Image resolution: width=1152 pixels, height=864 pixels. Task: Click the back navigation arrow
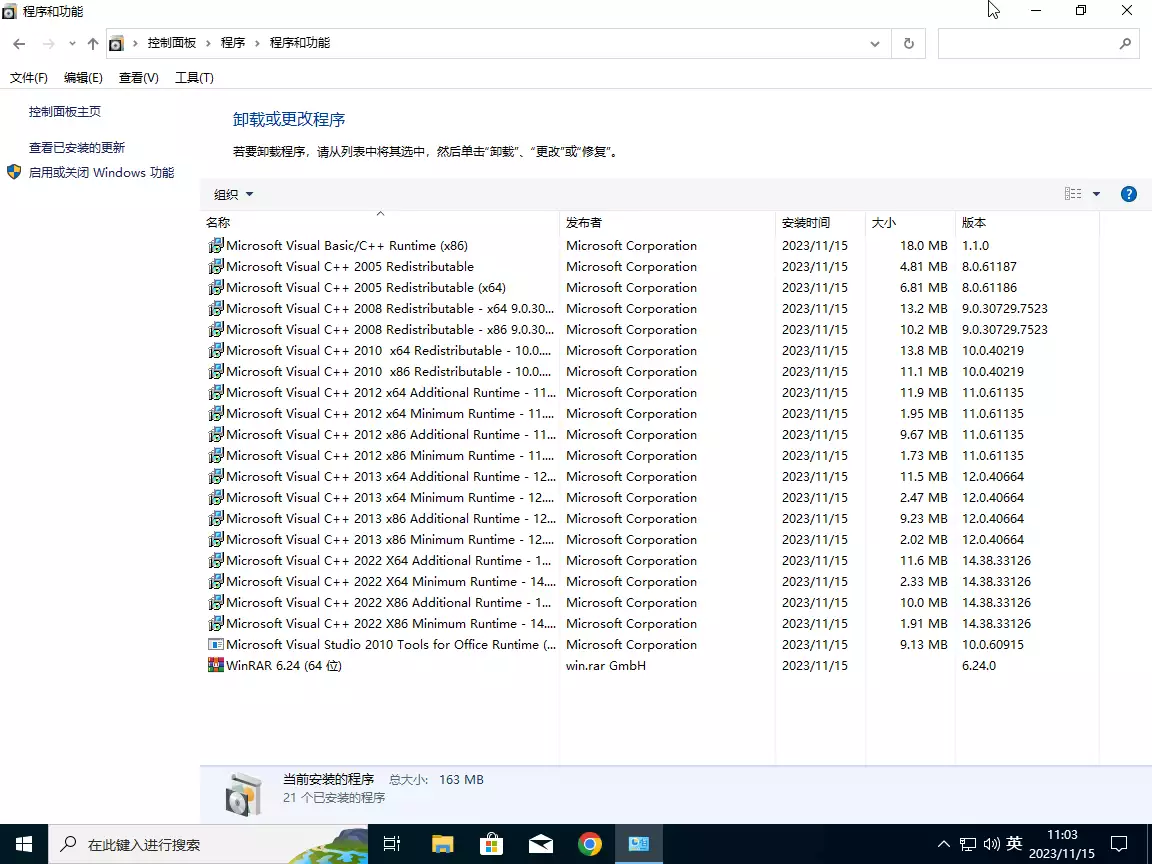(18, 43)
